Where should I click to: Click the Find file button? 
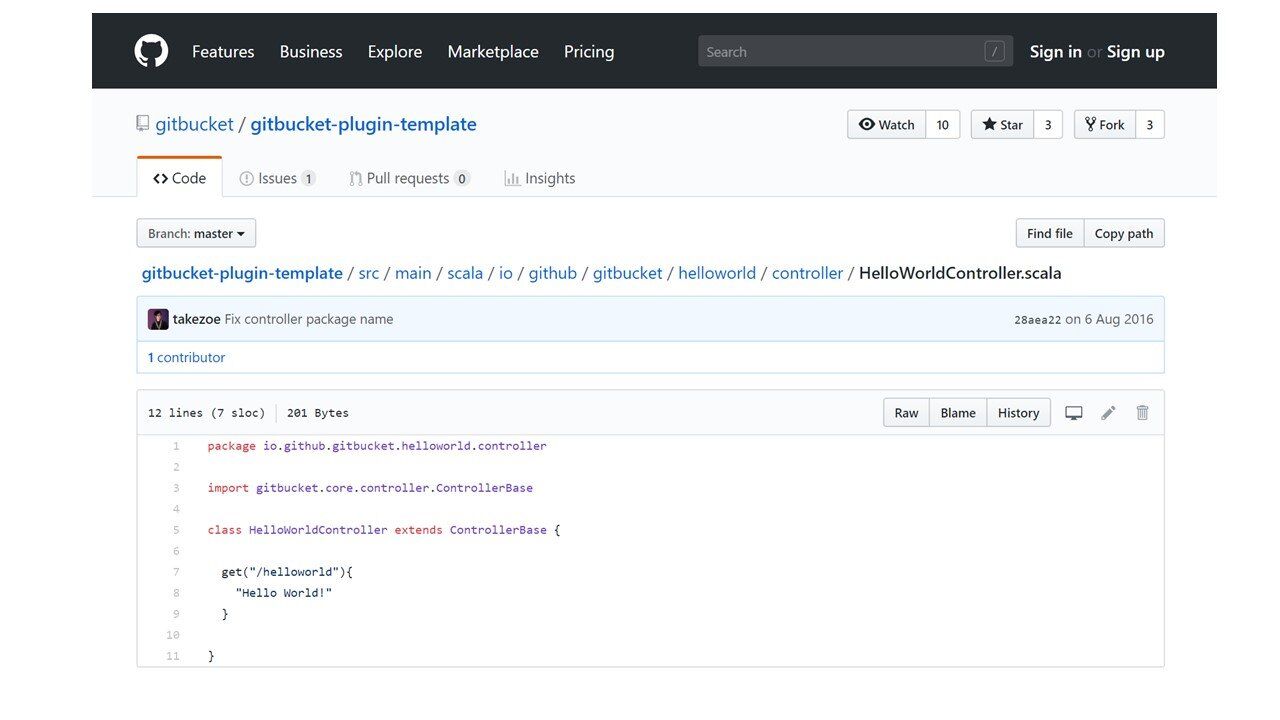[x=1049, y=233]
